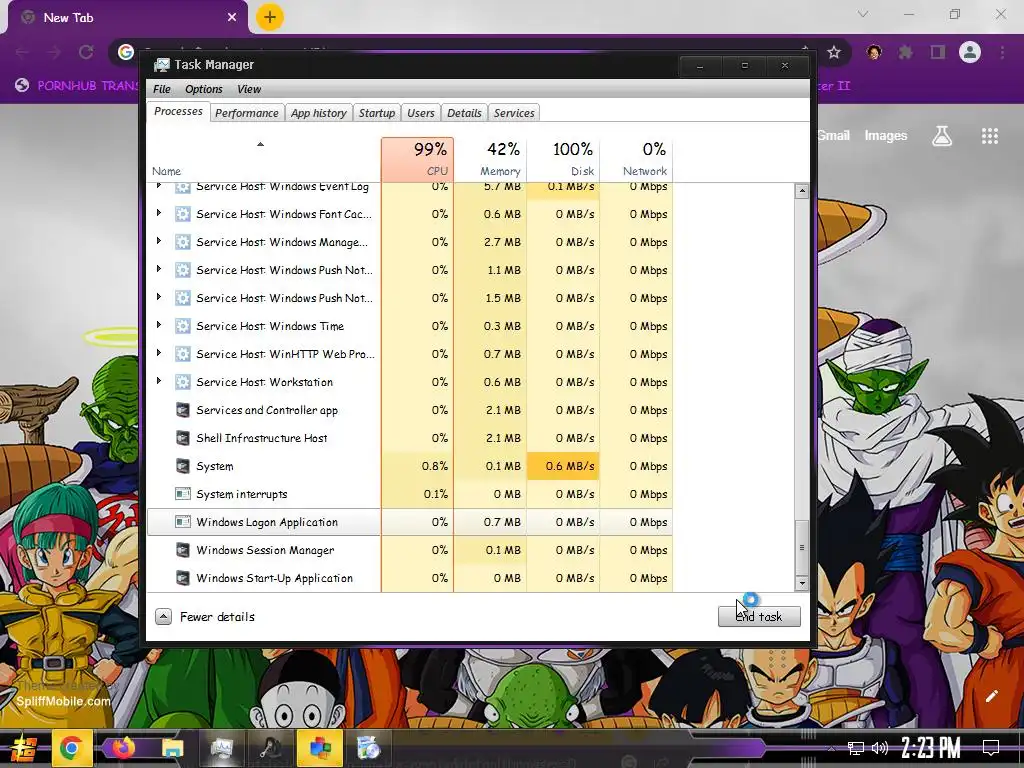This screenshot has height=768, width=1024.
Task: Select the Windows Logon Application row
Action: pyautogui.click(x=410, y=522)
